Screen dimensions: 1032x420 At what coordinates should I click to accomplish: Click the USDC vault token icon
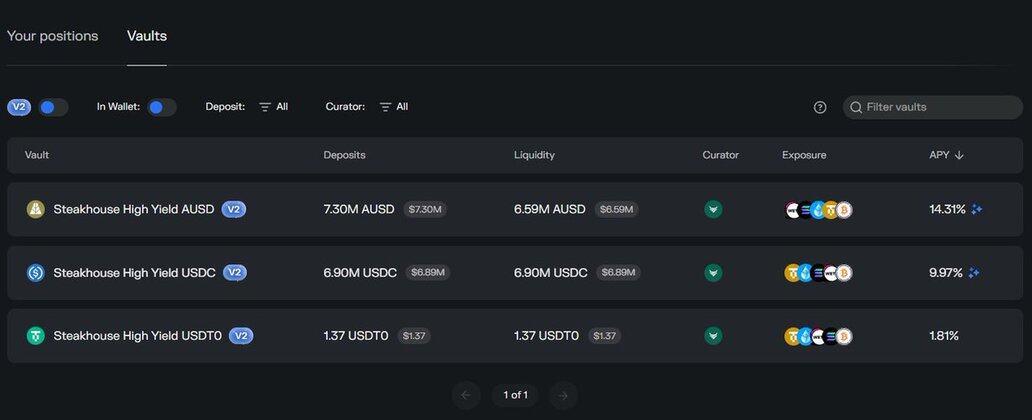[x=36, y=272]
